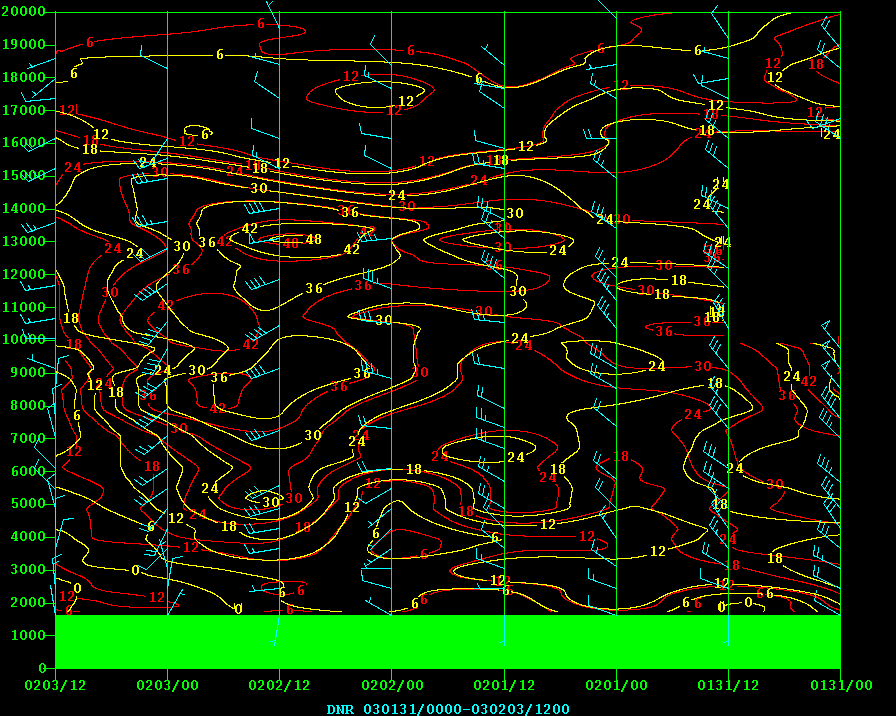Image resolution: width=896 pixels, height=716 pixels.
Task: Select the 5000 height axis label
Action: 30,504
